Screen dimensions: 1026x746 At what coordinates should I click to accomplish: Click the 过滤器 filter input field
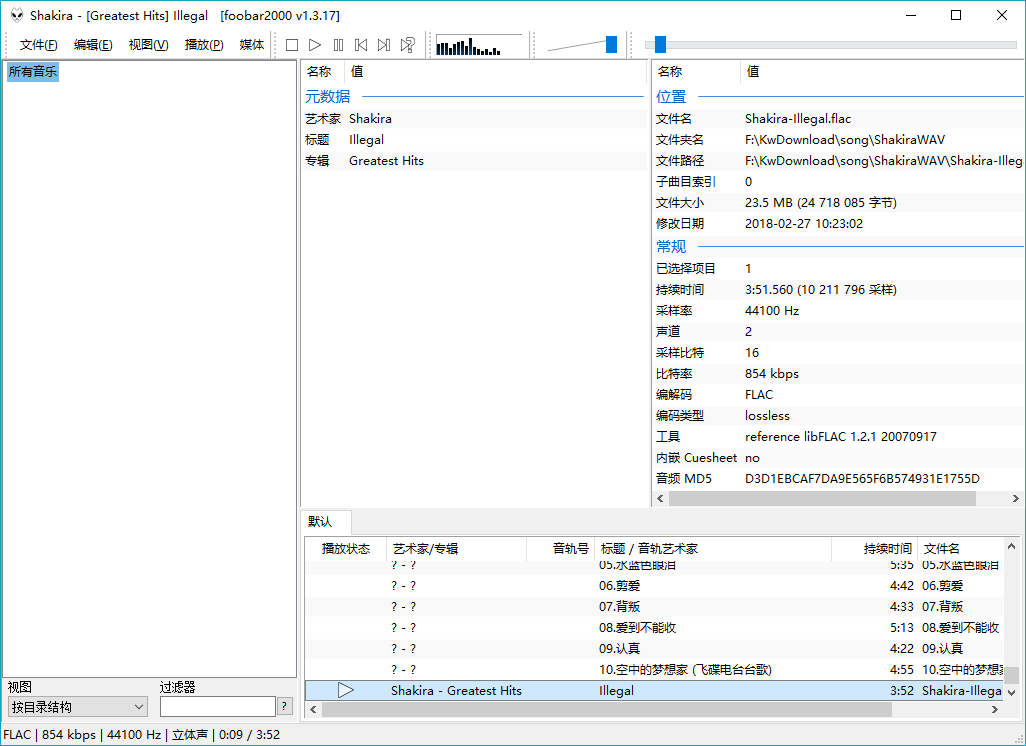pyautogui.click(x=218, y=707)
